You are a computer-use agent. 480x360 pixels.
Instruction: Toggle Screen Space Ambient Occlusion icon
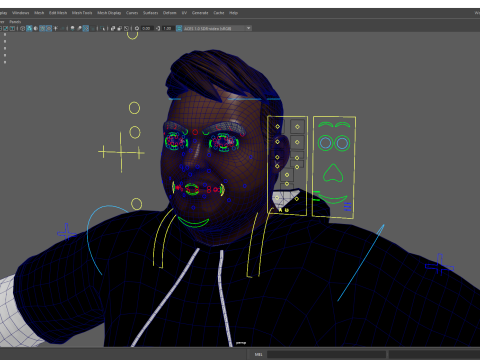click(x=72, y=28)
